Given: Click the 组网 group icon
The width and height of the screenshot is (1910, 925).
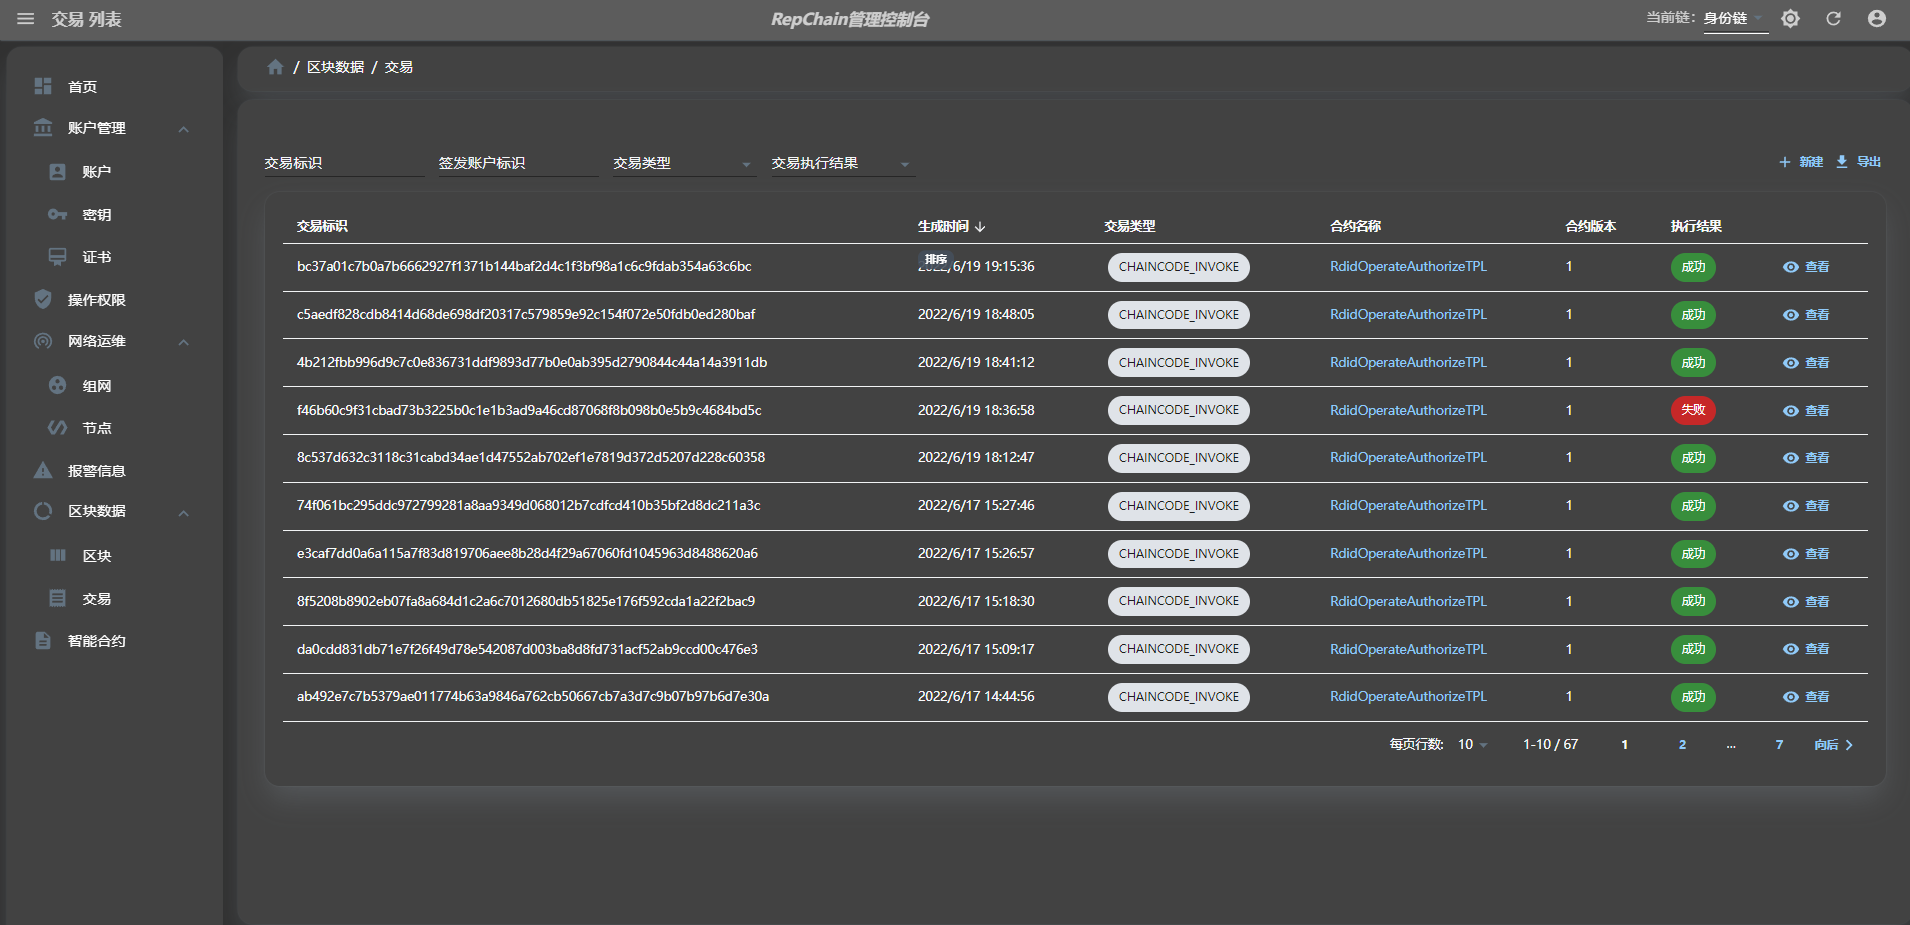Looking at the screenshot, I should [58, 385].
